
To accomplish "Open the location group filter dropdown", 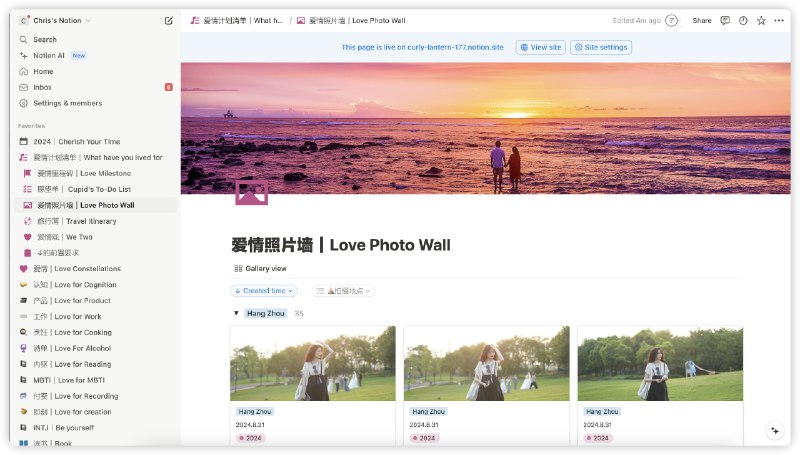I will (x=343, y=291).
